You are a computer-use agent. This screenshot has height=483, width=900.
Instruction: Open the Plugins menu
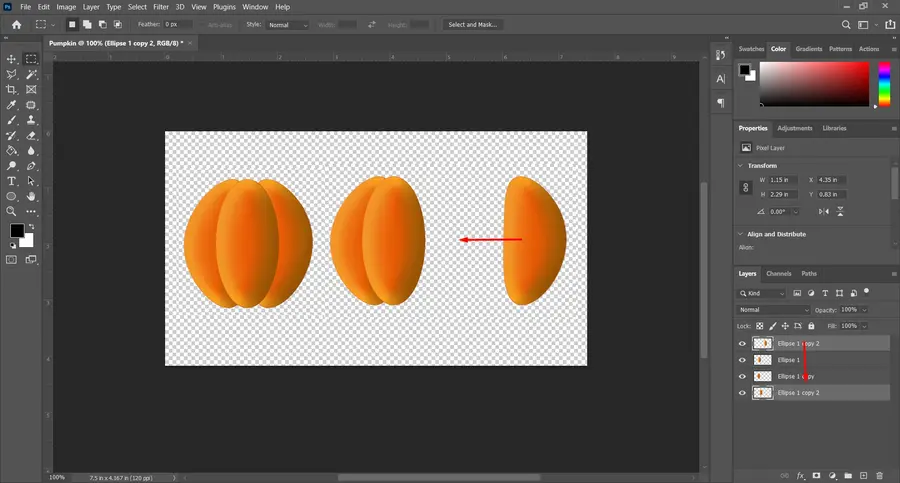(224, 7)
